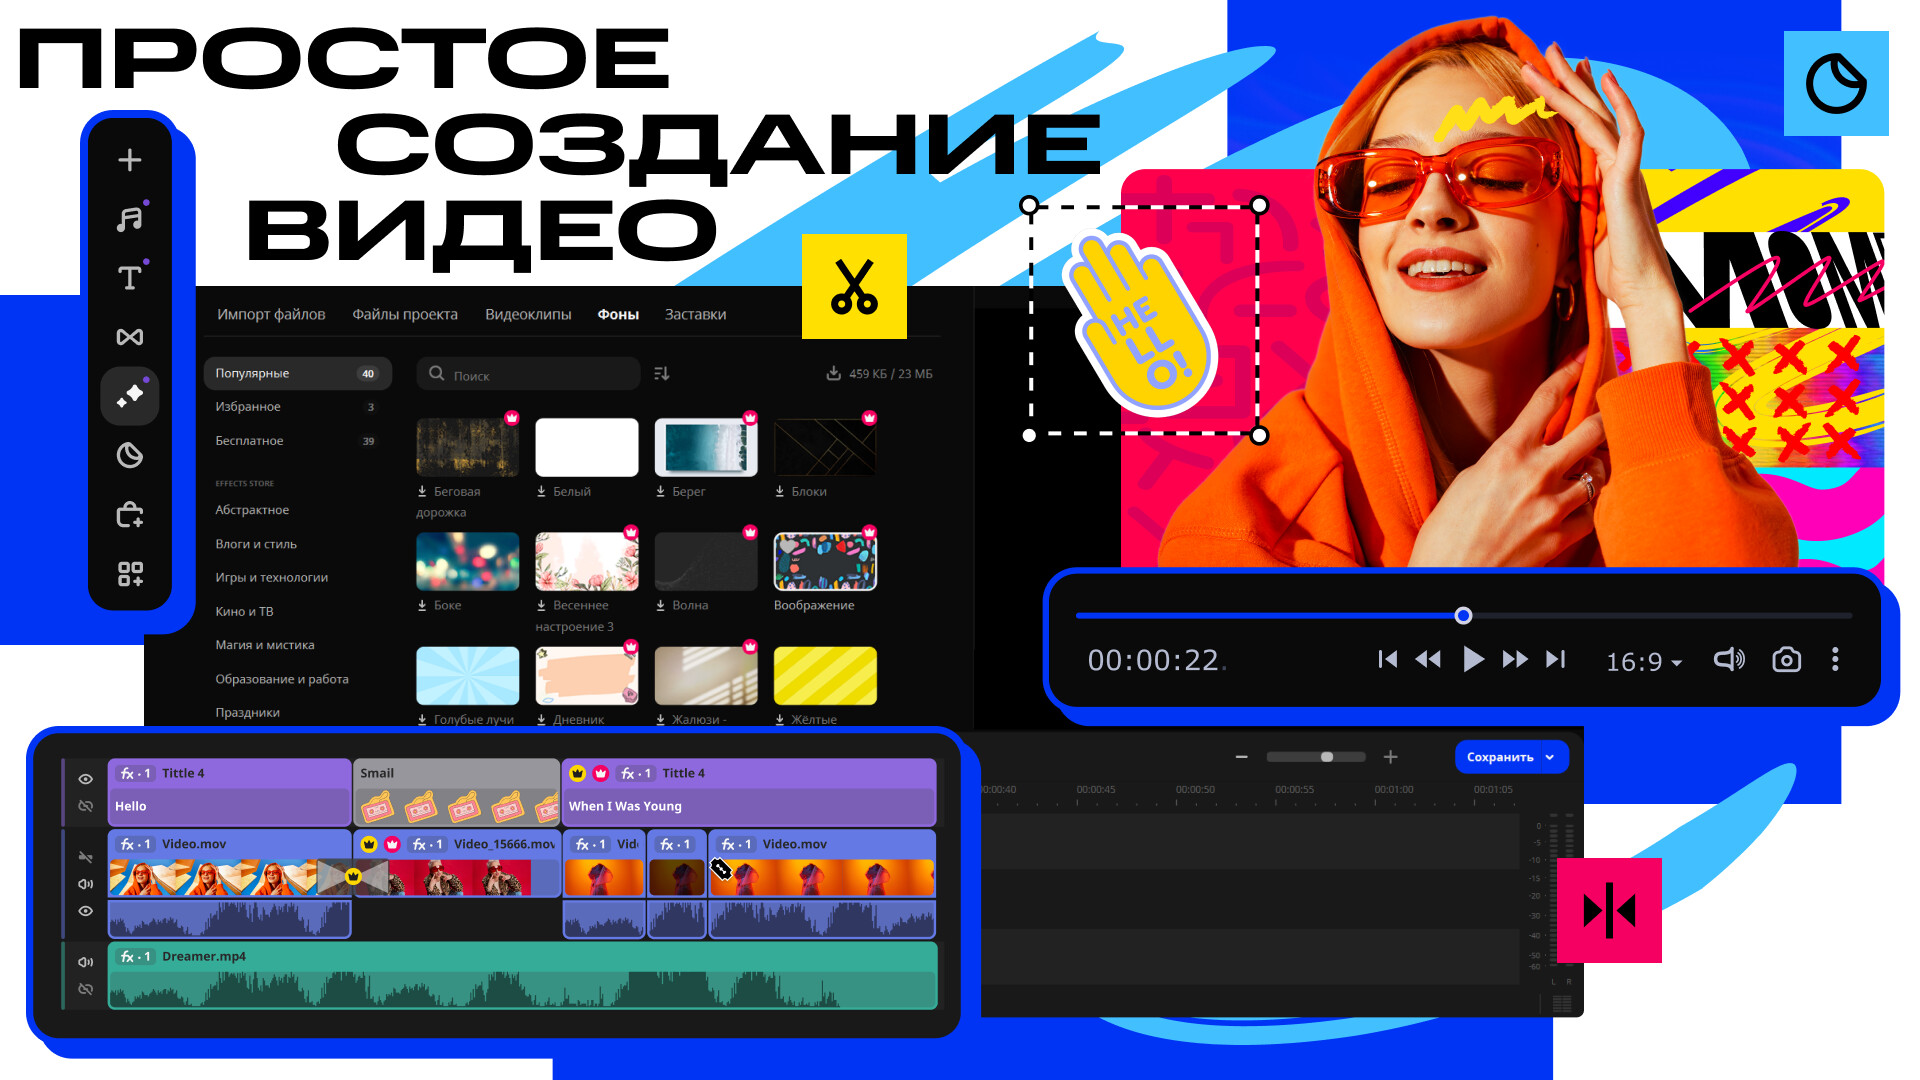Click the camera snapshot icon
The width and height of the screenshot is (1920, 1080).
point(1786,660)
